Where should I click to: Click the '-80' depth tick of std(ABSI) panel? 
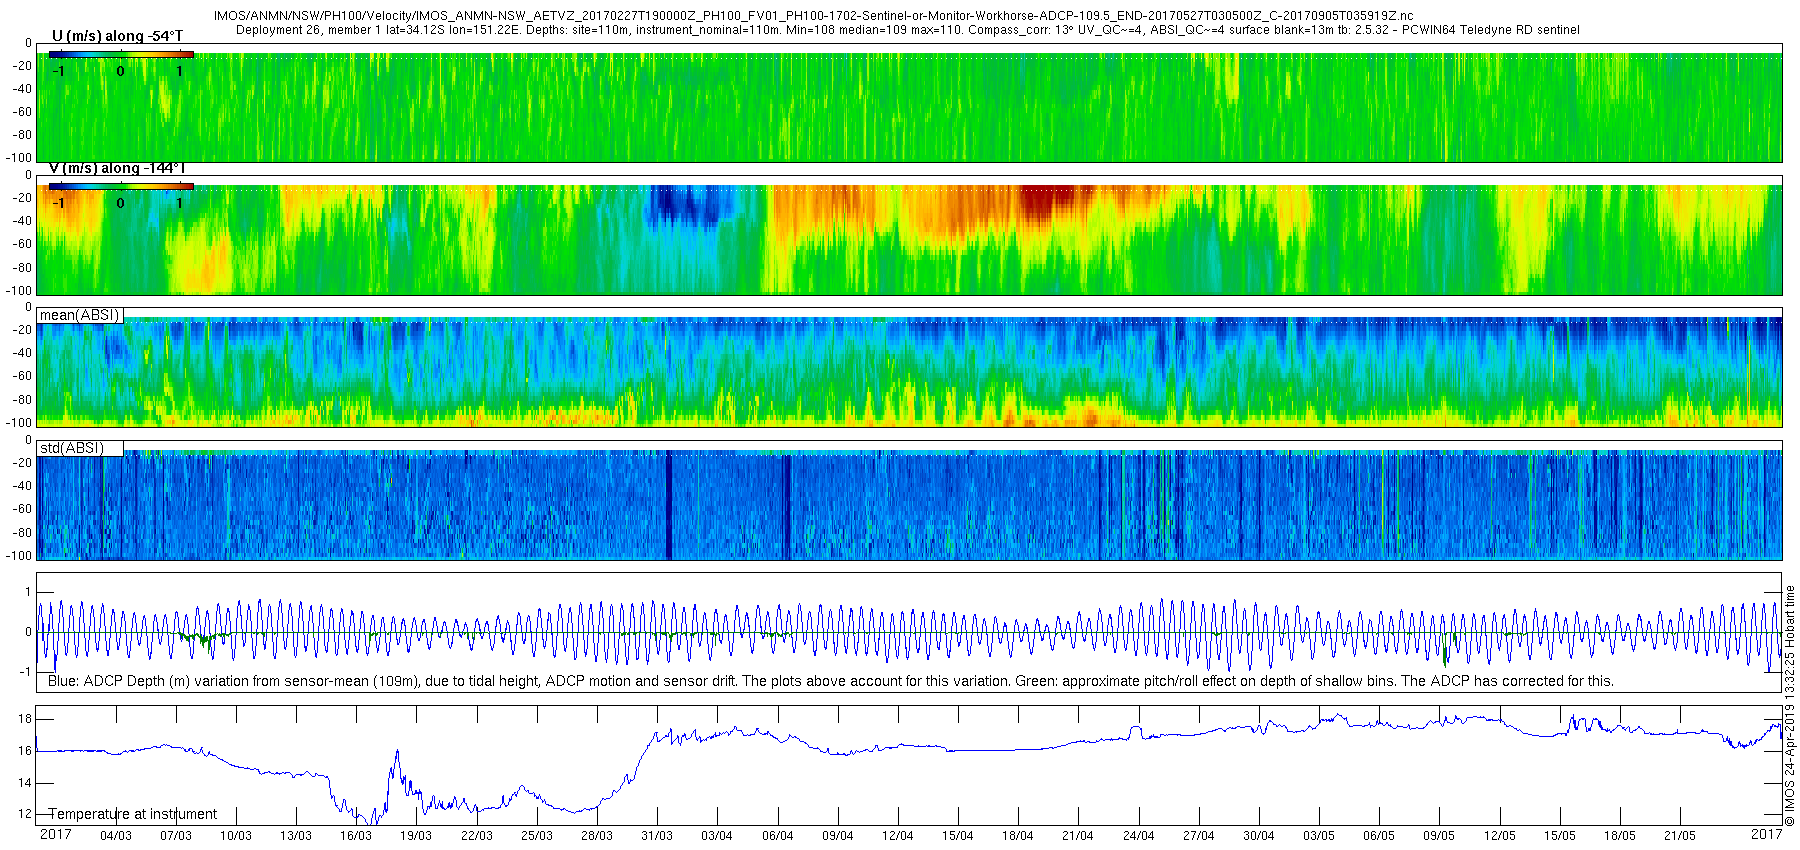point(22,533)
